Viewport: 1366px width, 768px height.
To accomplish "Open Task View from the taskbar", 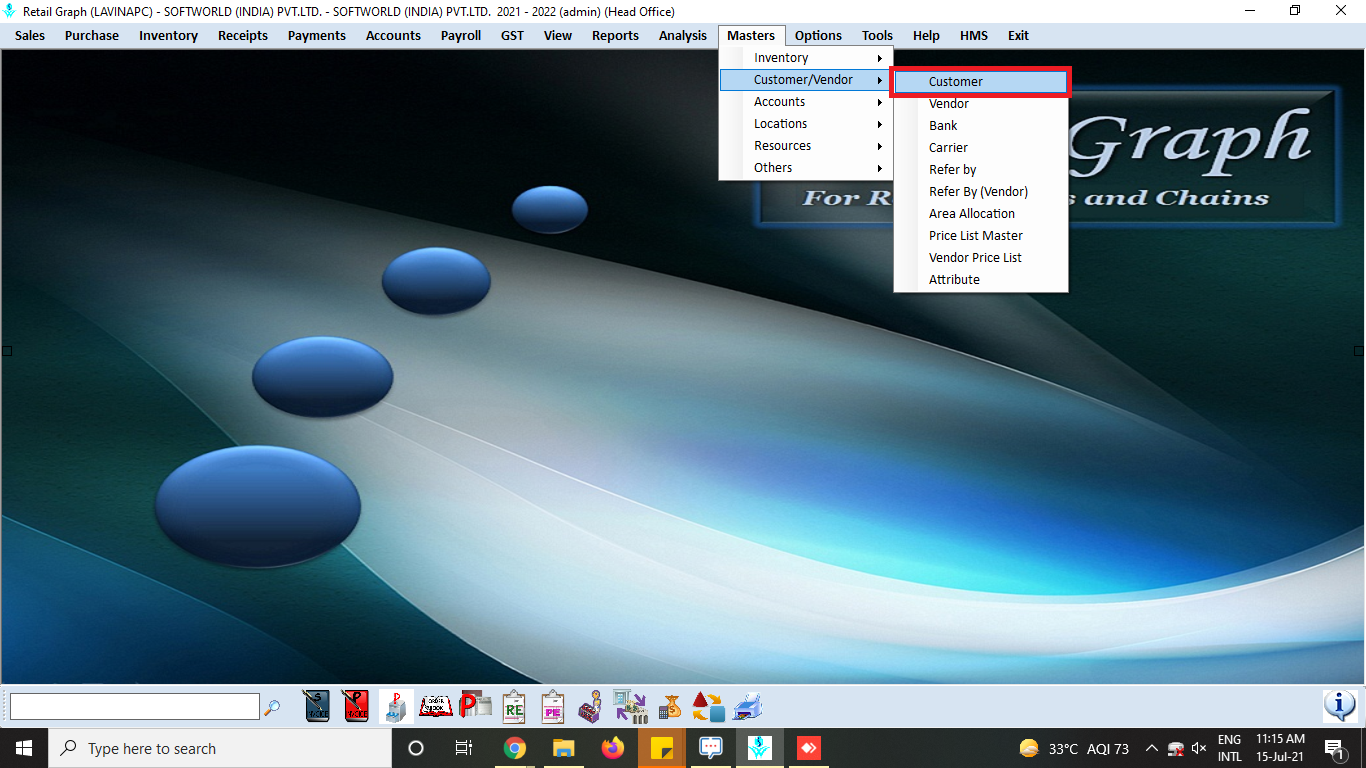I will point(464,748).
